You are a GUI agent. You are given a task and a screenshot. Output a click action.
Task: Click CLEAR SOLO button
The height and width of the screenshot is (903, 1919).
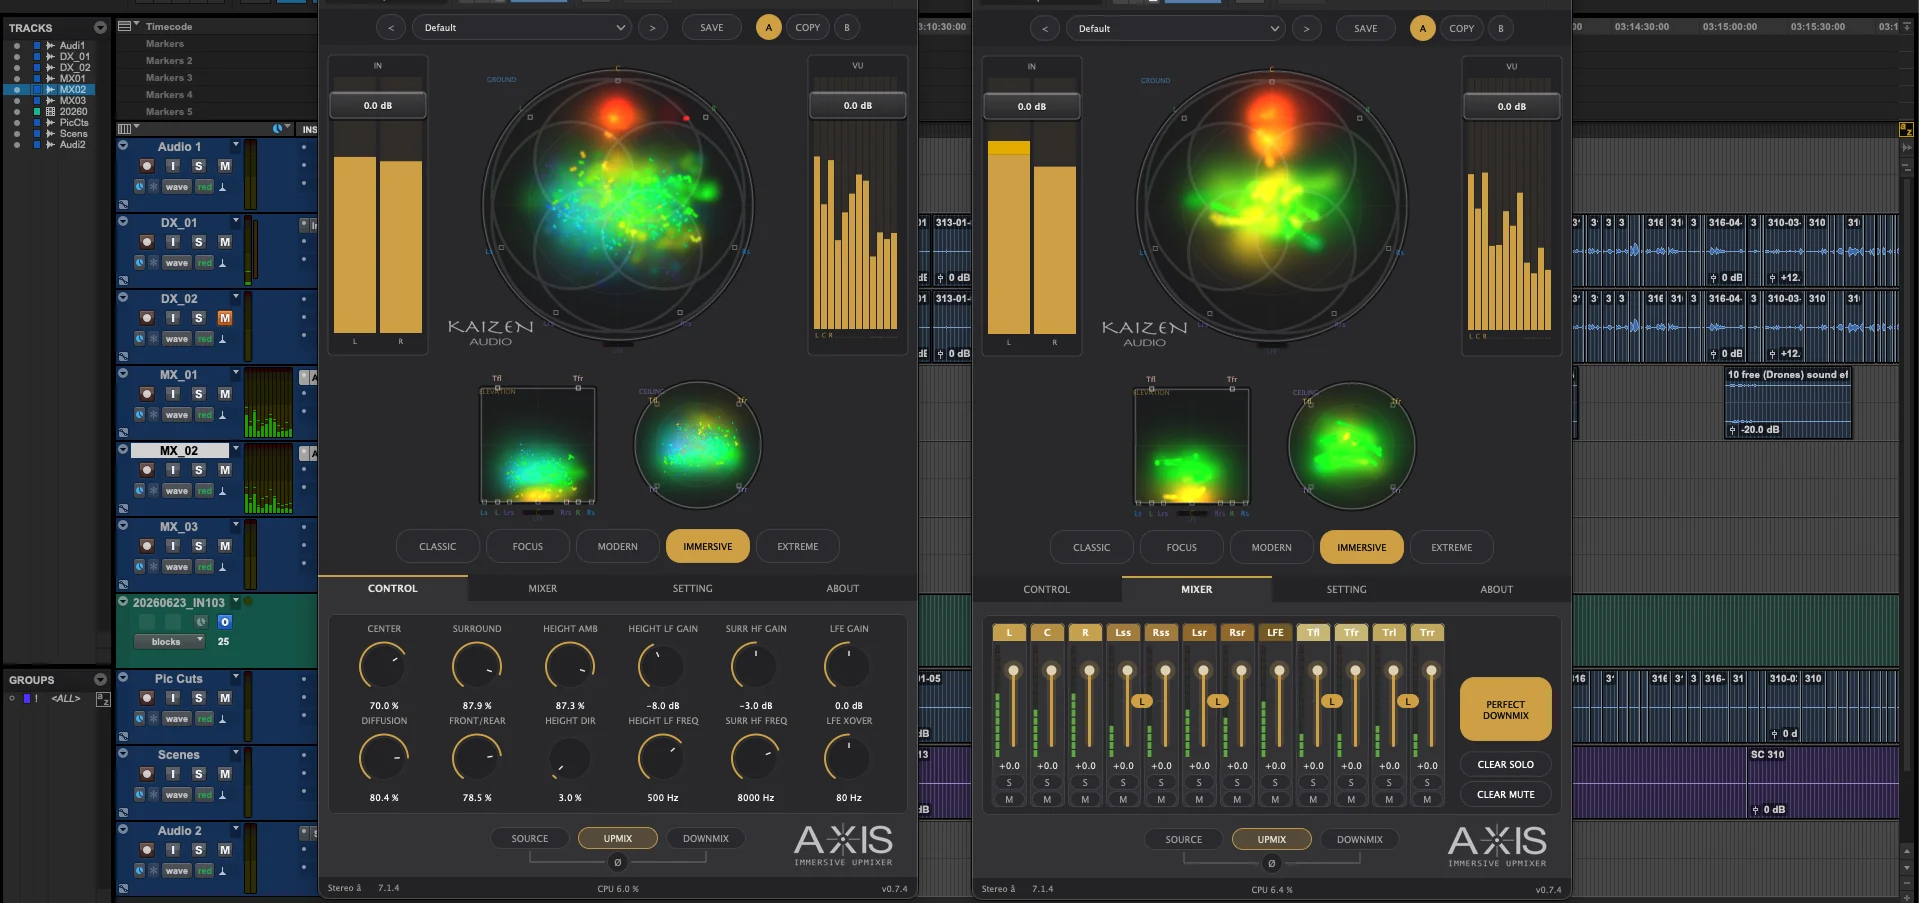coord(1506,764)
